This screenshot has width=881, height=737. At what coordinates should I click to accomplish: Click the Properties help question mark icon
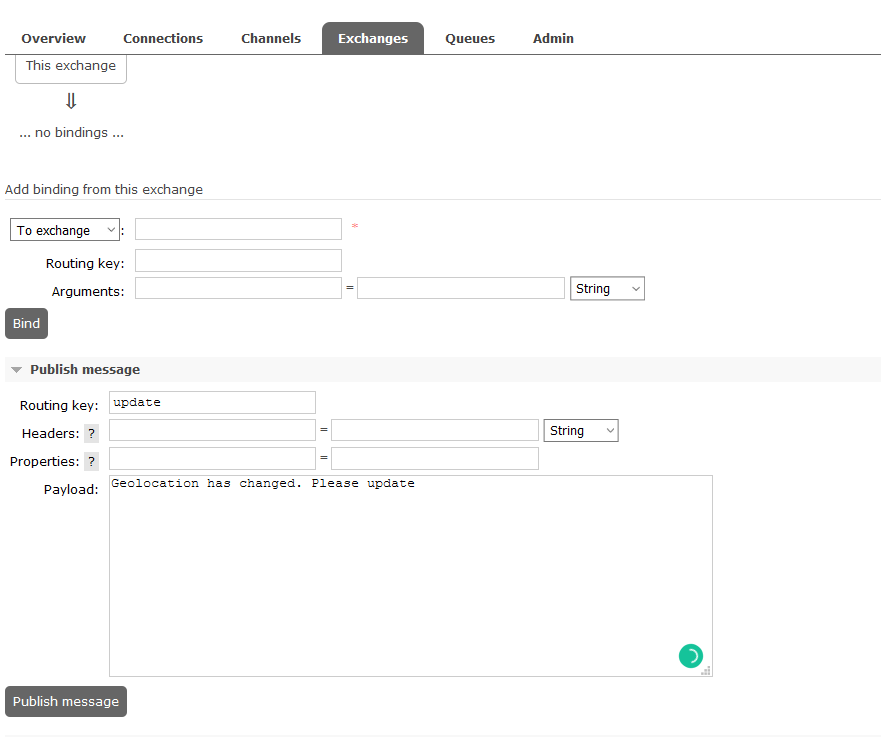coord(91,461)
